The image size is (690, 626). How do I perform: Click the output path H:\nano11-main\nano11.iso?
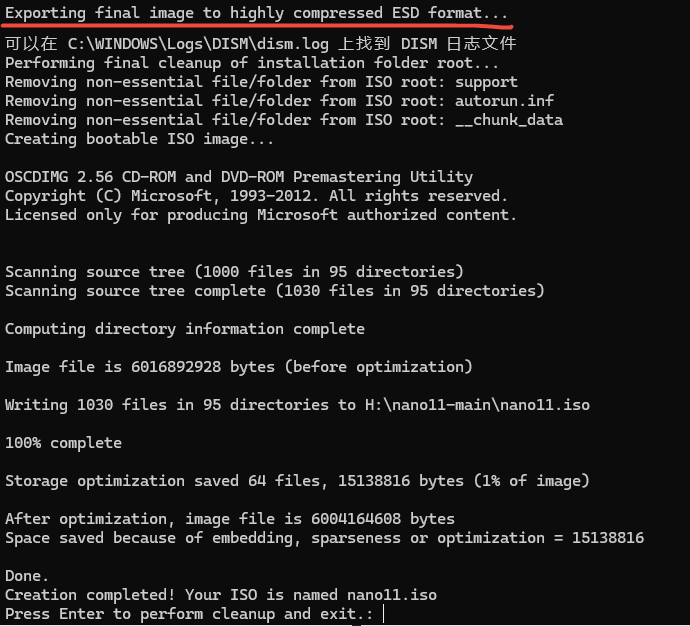pos(477,405)
